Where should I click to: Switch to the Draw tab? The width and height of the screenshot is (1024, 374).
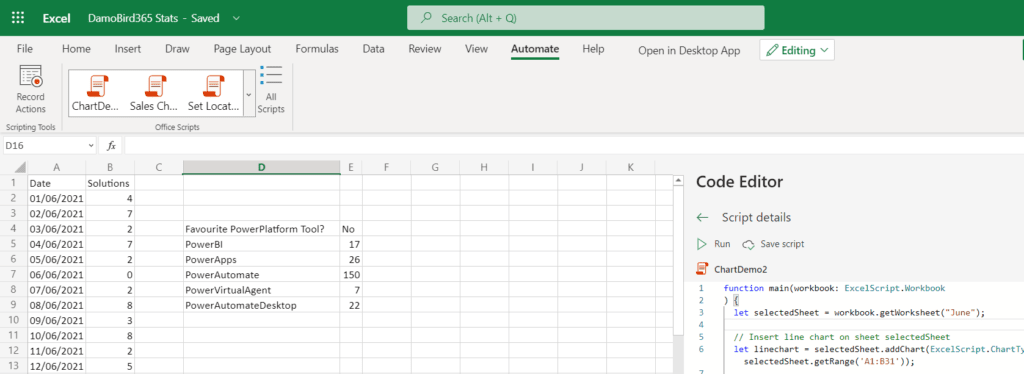click(177, 49)
